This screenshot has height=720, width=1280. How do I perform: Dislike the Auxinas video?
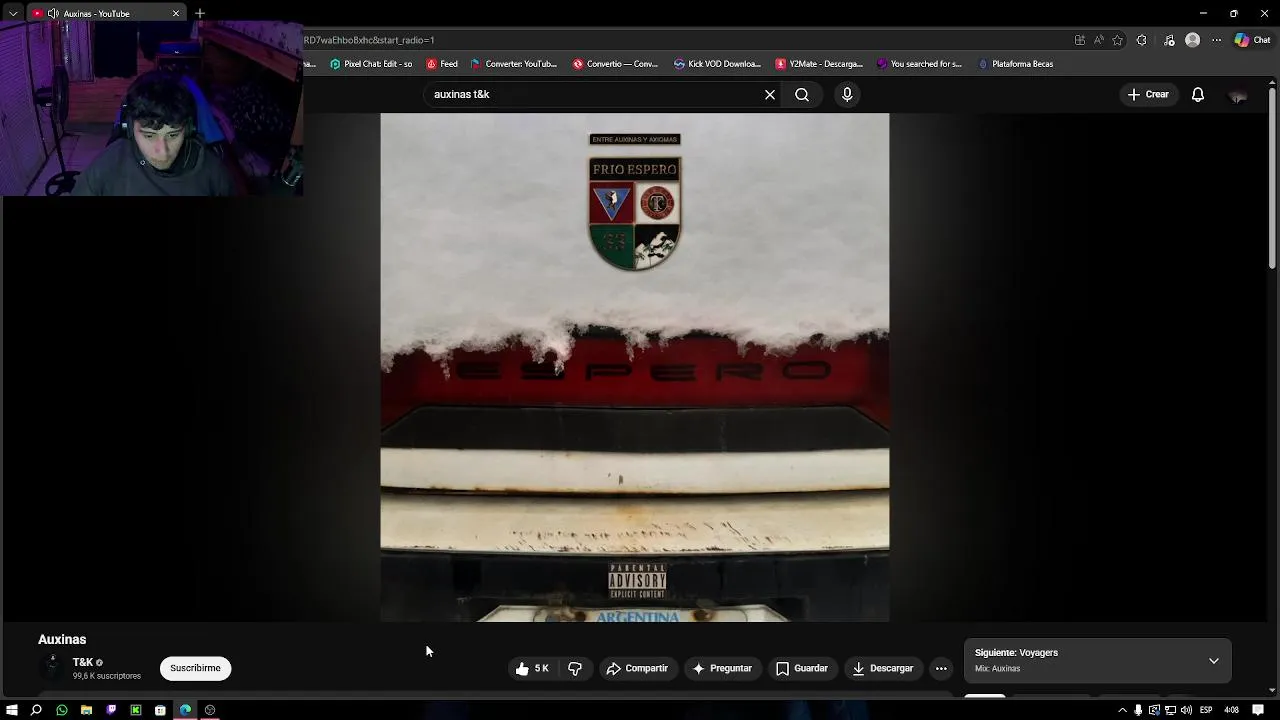[575, 668]
